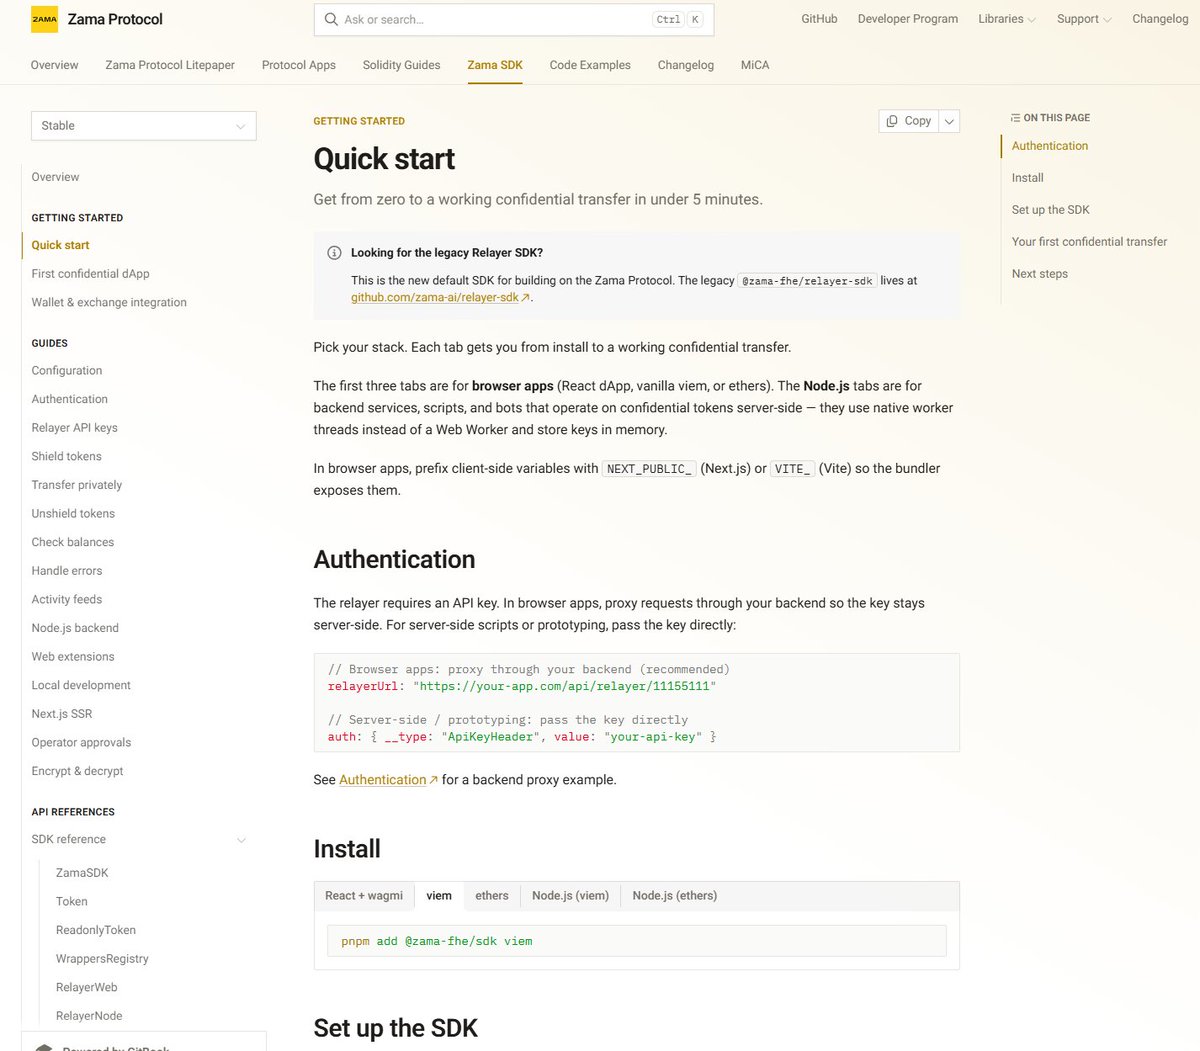Collapse the SDK reference section chevron

click(241, 840)
